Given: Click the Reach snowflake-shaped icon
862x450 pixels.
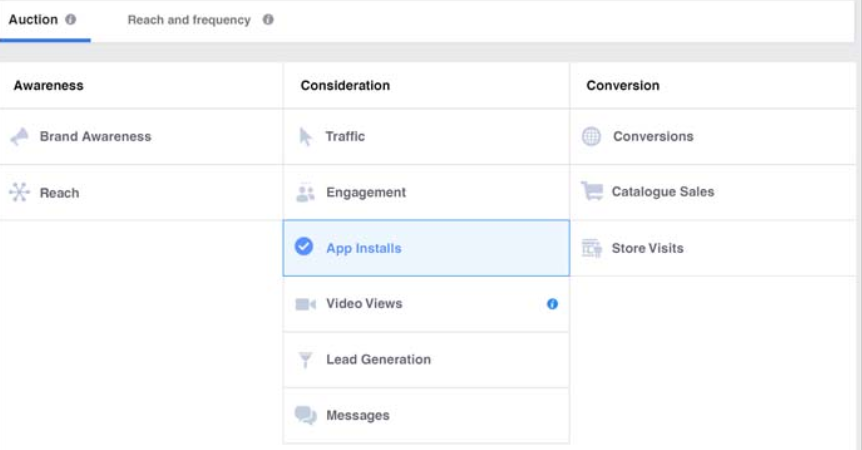Looking at the screenshot, I should (19, 193).
